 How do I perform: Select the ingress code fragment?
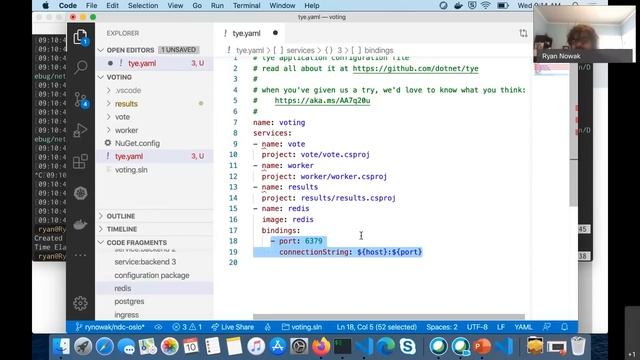pyautogui.click(x=154, y=315)
